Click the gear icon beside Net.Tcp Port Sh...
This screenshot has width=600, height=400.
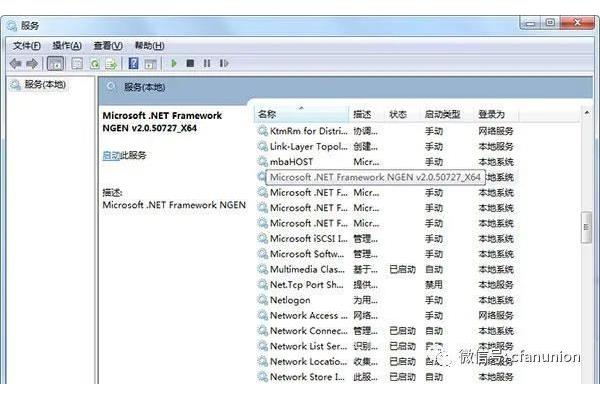click(x=262, y=284)
